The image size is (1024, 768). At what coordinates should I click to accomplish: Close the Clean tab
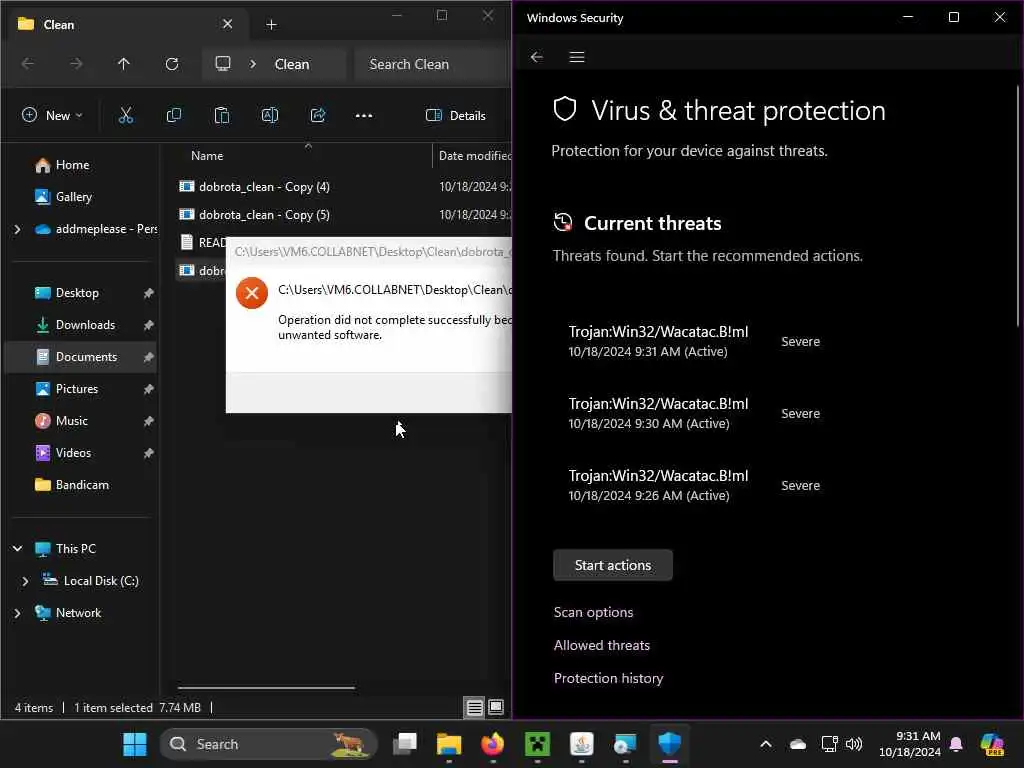click(227, 24)
